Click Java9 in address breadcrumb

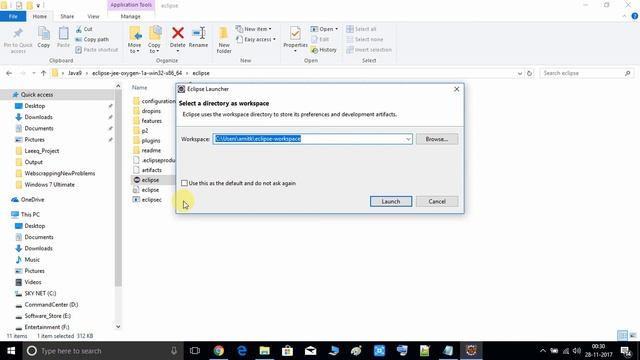tap(75, 73)
